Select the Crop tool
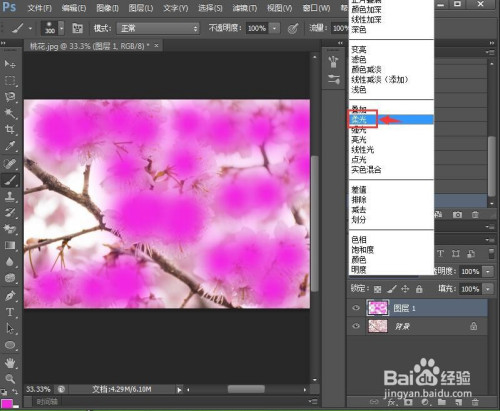 (10, 129)
